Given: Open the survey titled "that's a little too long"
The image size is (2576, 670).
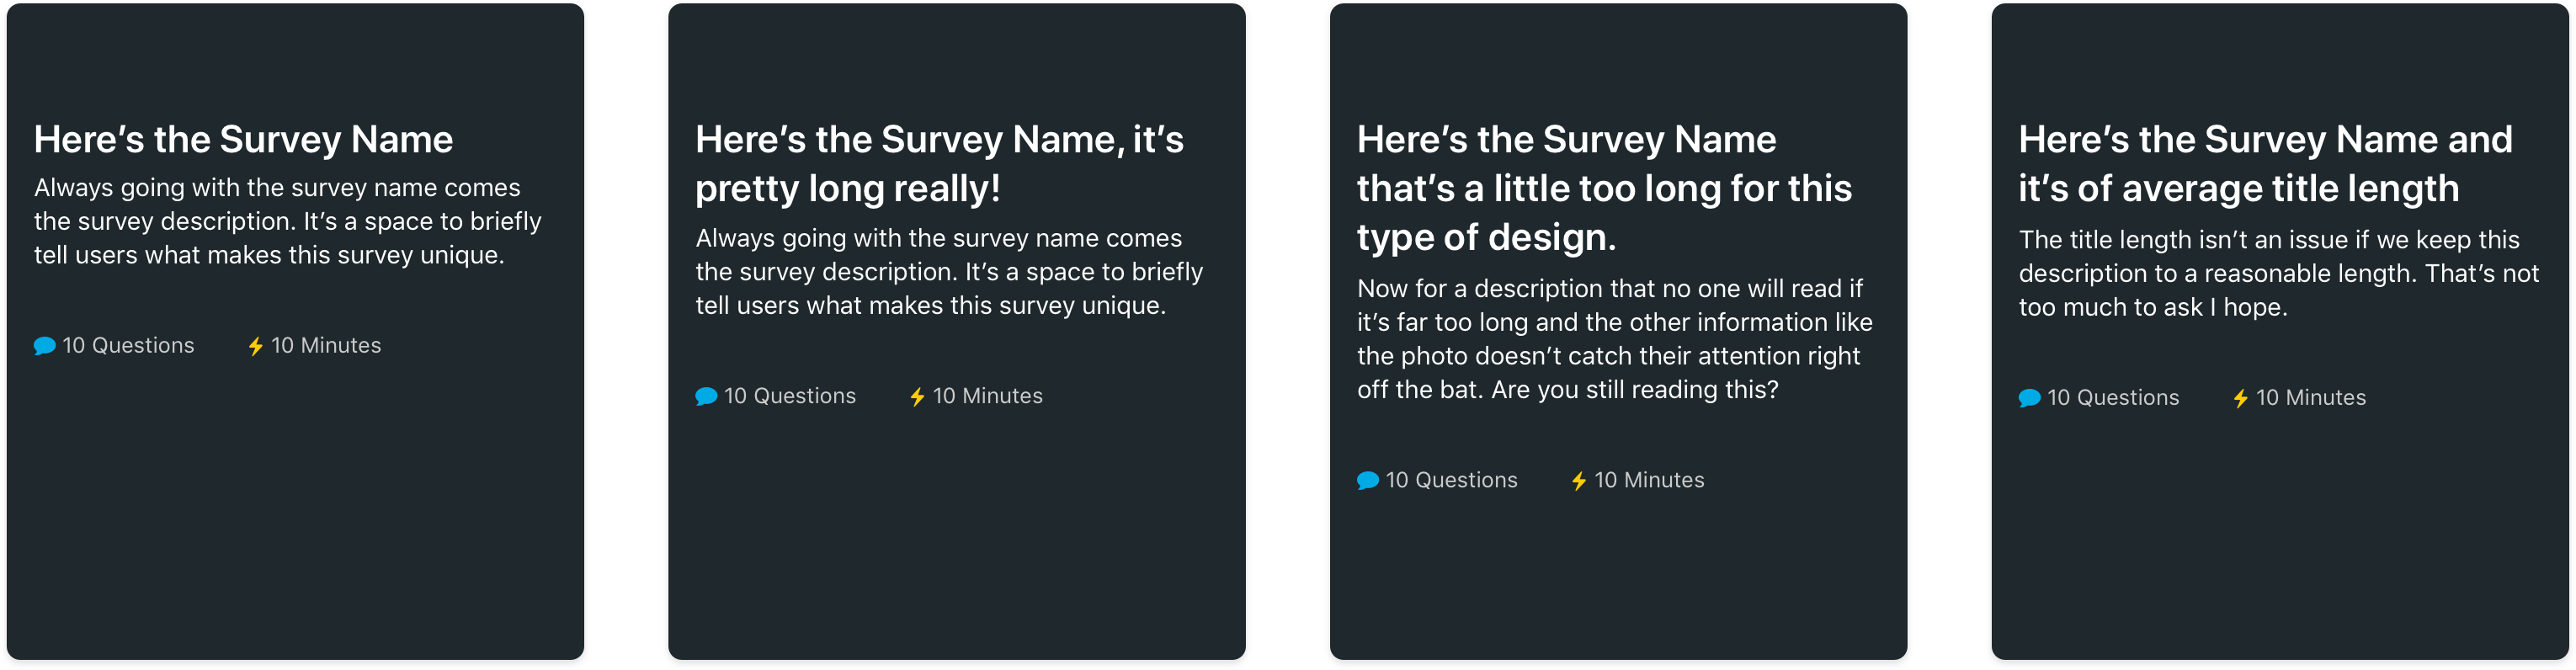Looking at the screenshot, I should [x=1603, y=188].
